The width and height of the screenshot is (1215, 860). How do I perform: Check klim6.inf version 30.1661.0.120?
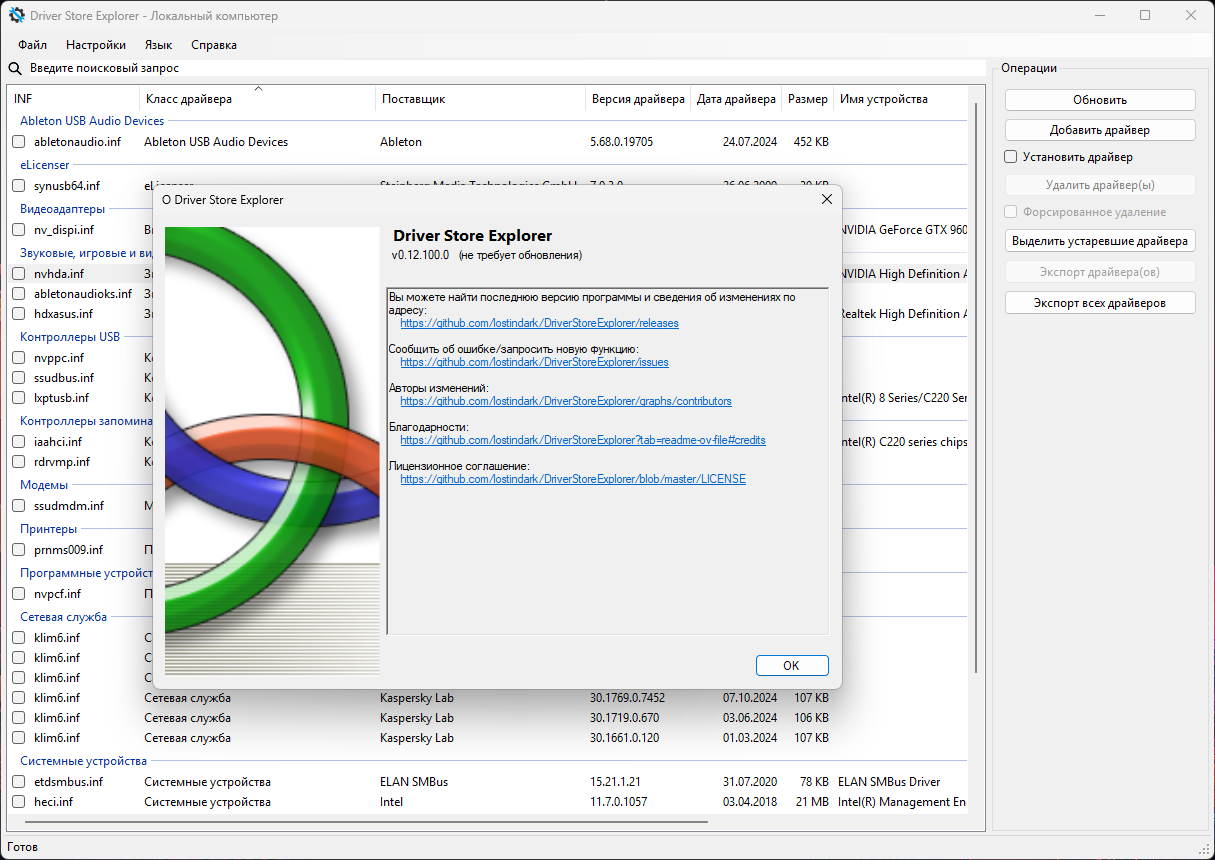click(x=19, y=738)
